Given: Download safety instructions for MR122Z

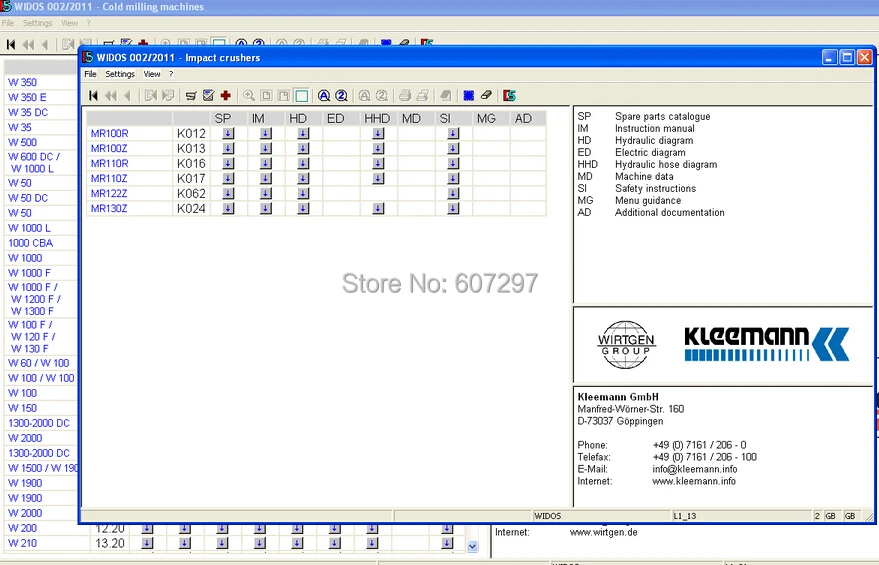Looking at the screenshot, I should (454, 193).
